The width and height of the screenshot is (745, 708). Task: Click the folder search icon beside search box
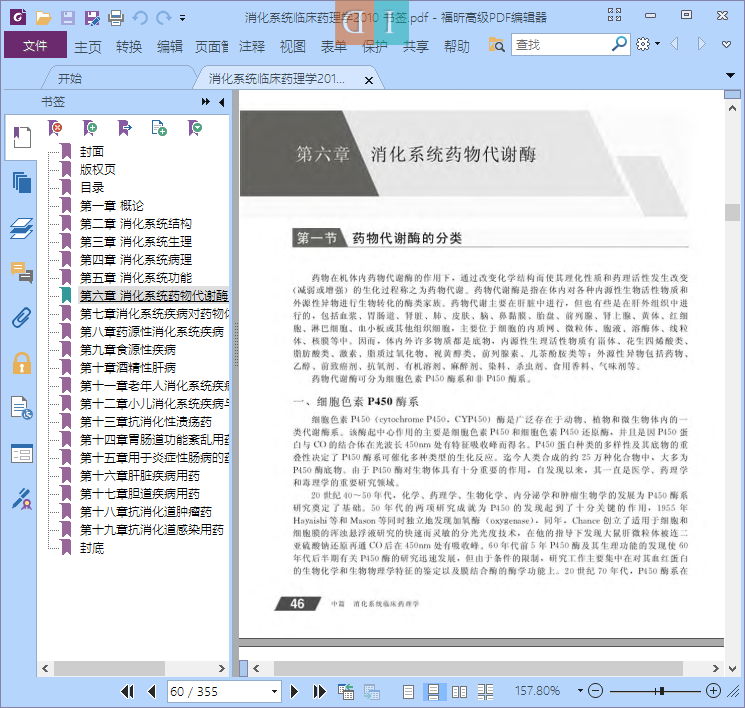pos(497,45)
